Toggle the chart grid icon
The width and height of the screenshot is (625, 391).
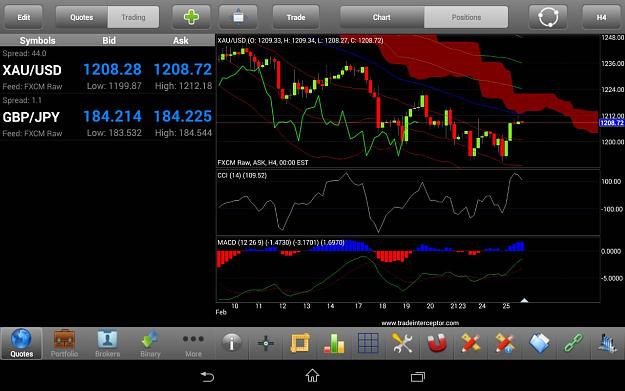[x=368, y=343]
